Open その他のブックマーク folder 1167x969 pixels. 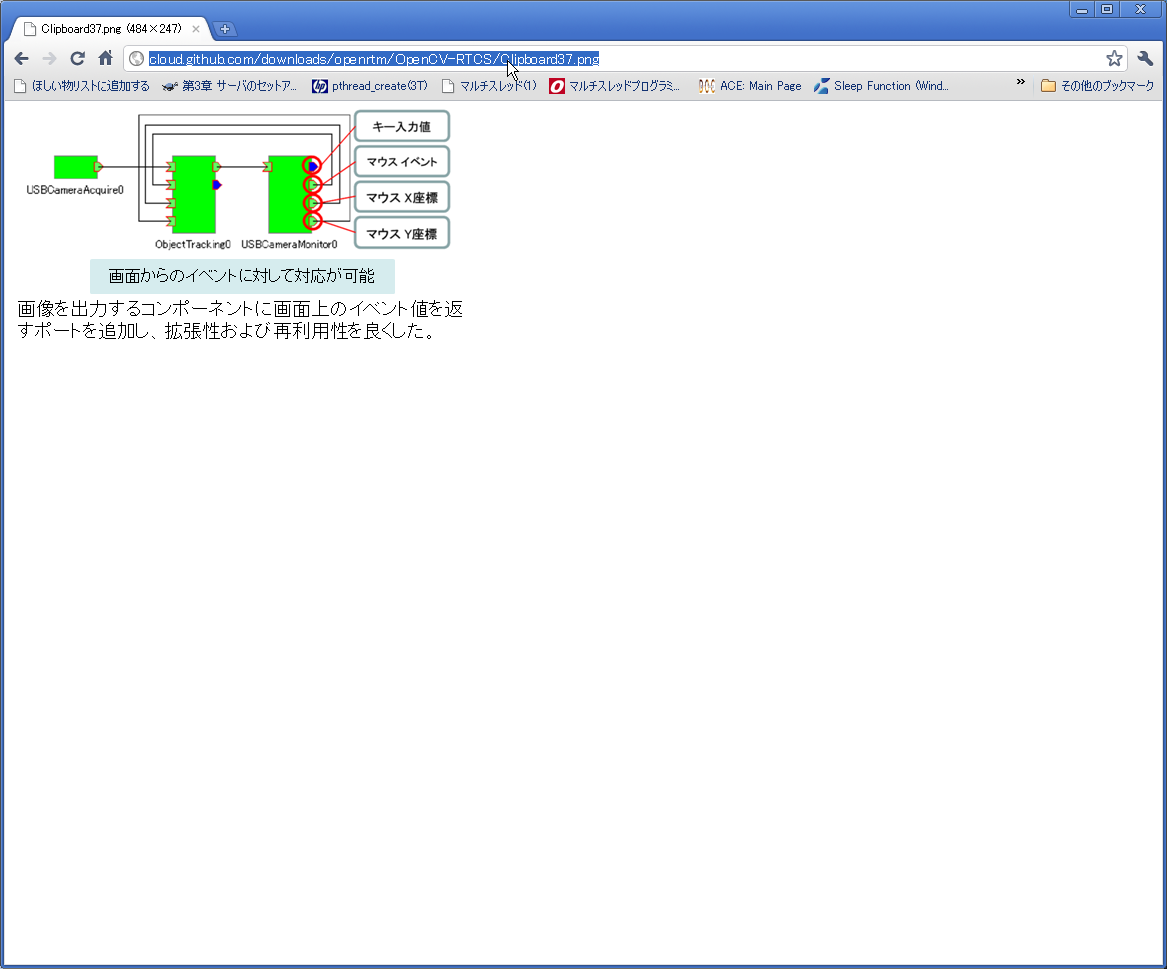pos(1097,86)
